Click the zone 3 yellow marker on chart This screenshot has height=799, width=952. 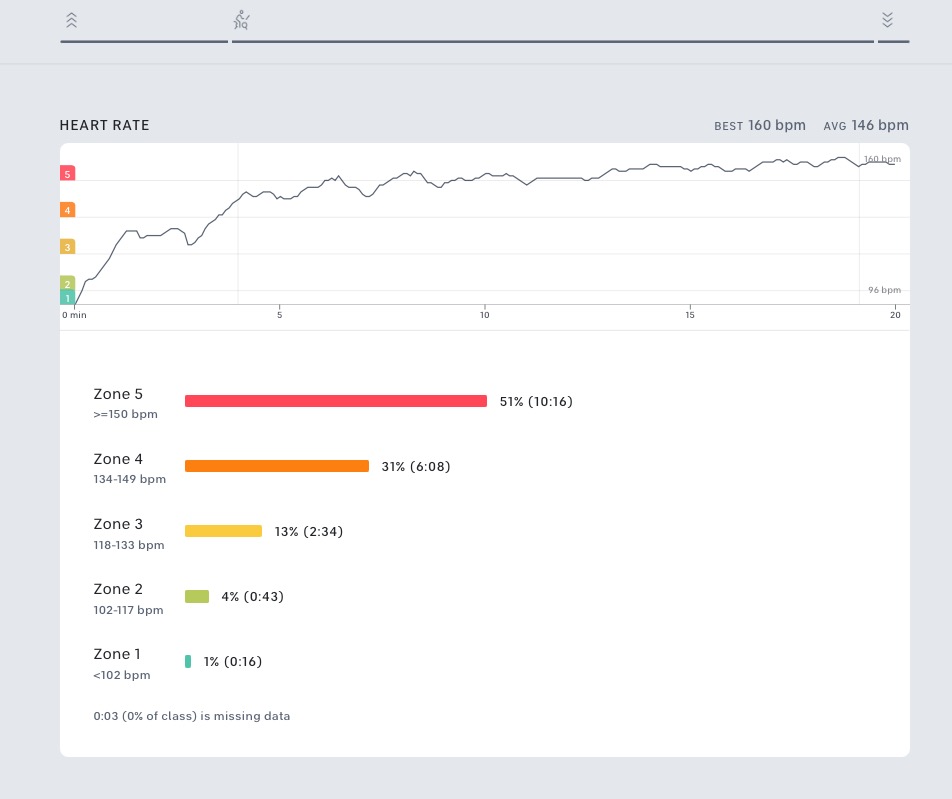point(67,246)
